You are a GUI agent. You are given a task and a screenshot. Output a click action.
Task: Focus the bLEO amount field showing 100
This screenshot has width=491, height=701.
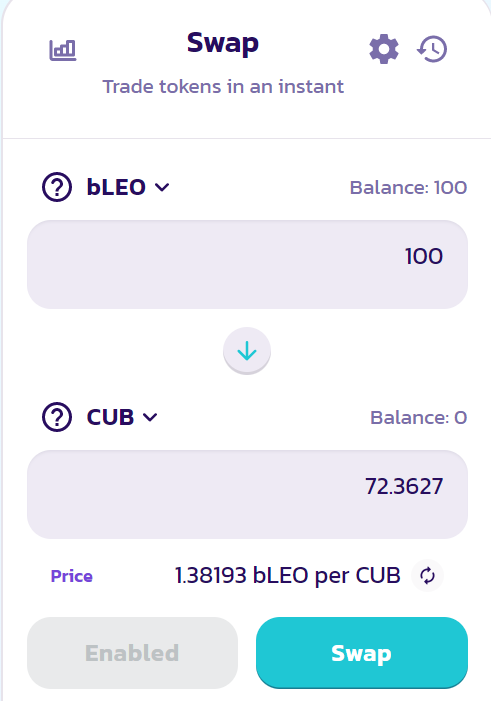[247, 264]
